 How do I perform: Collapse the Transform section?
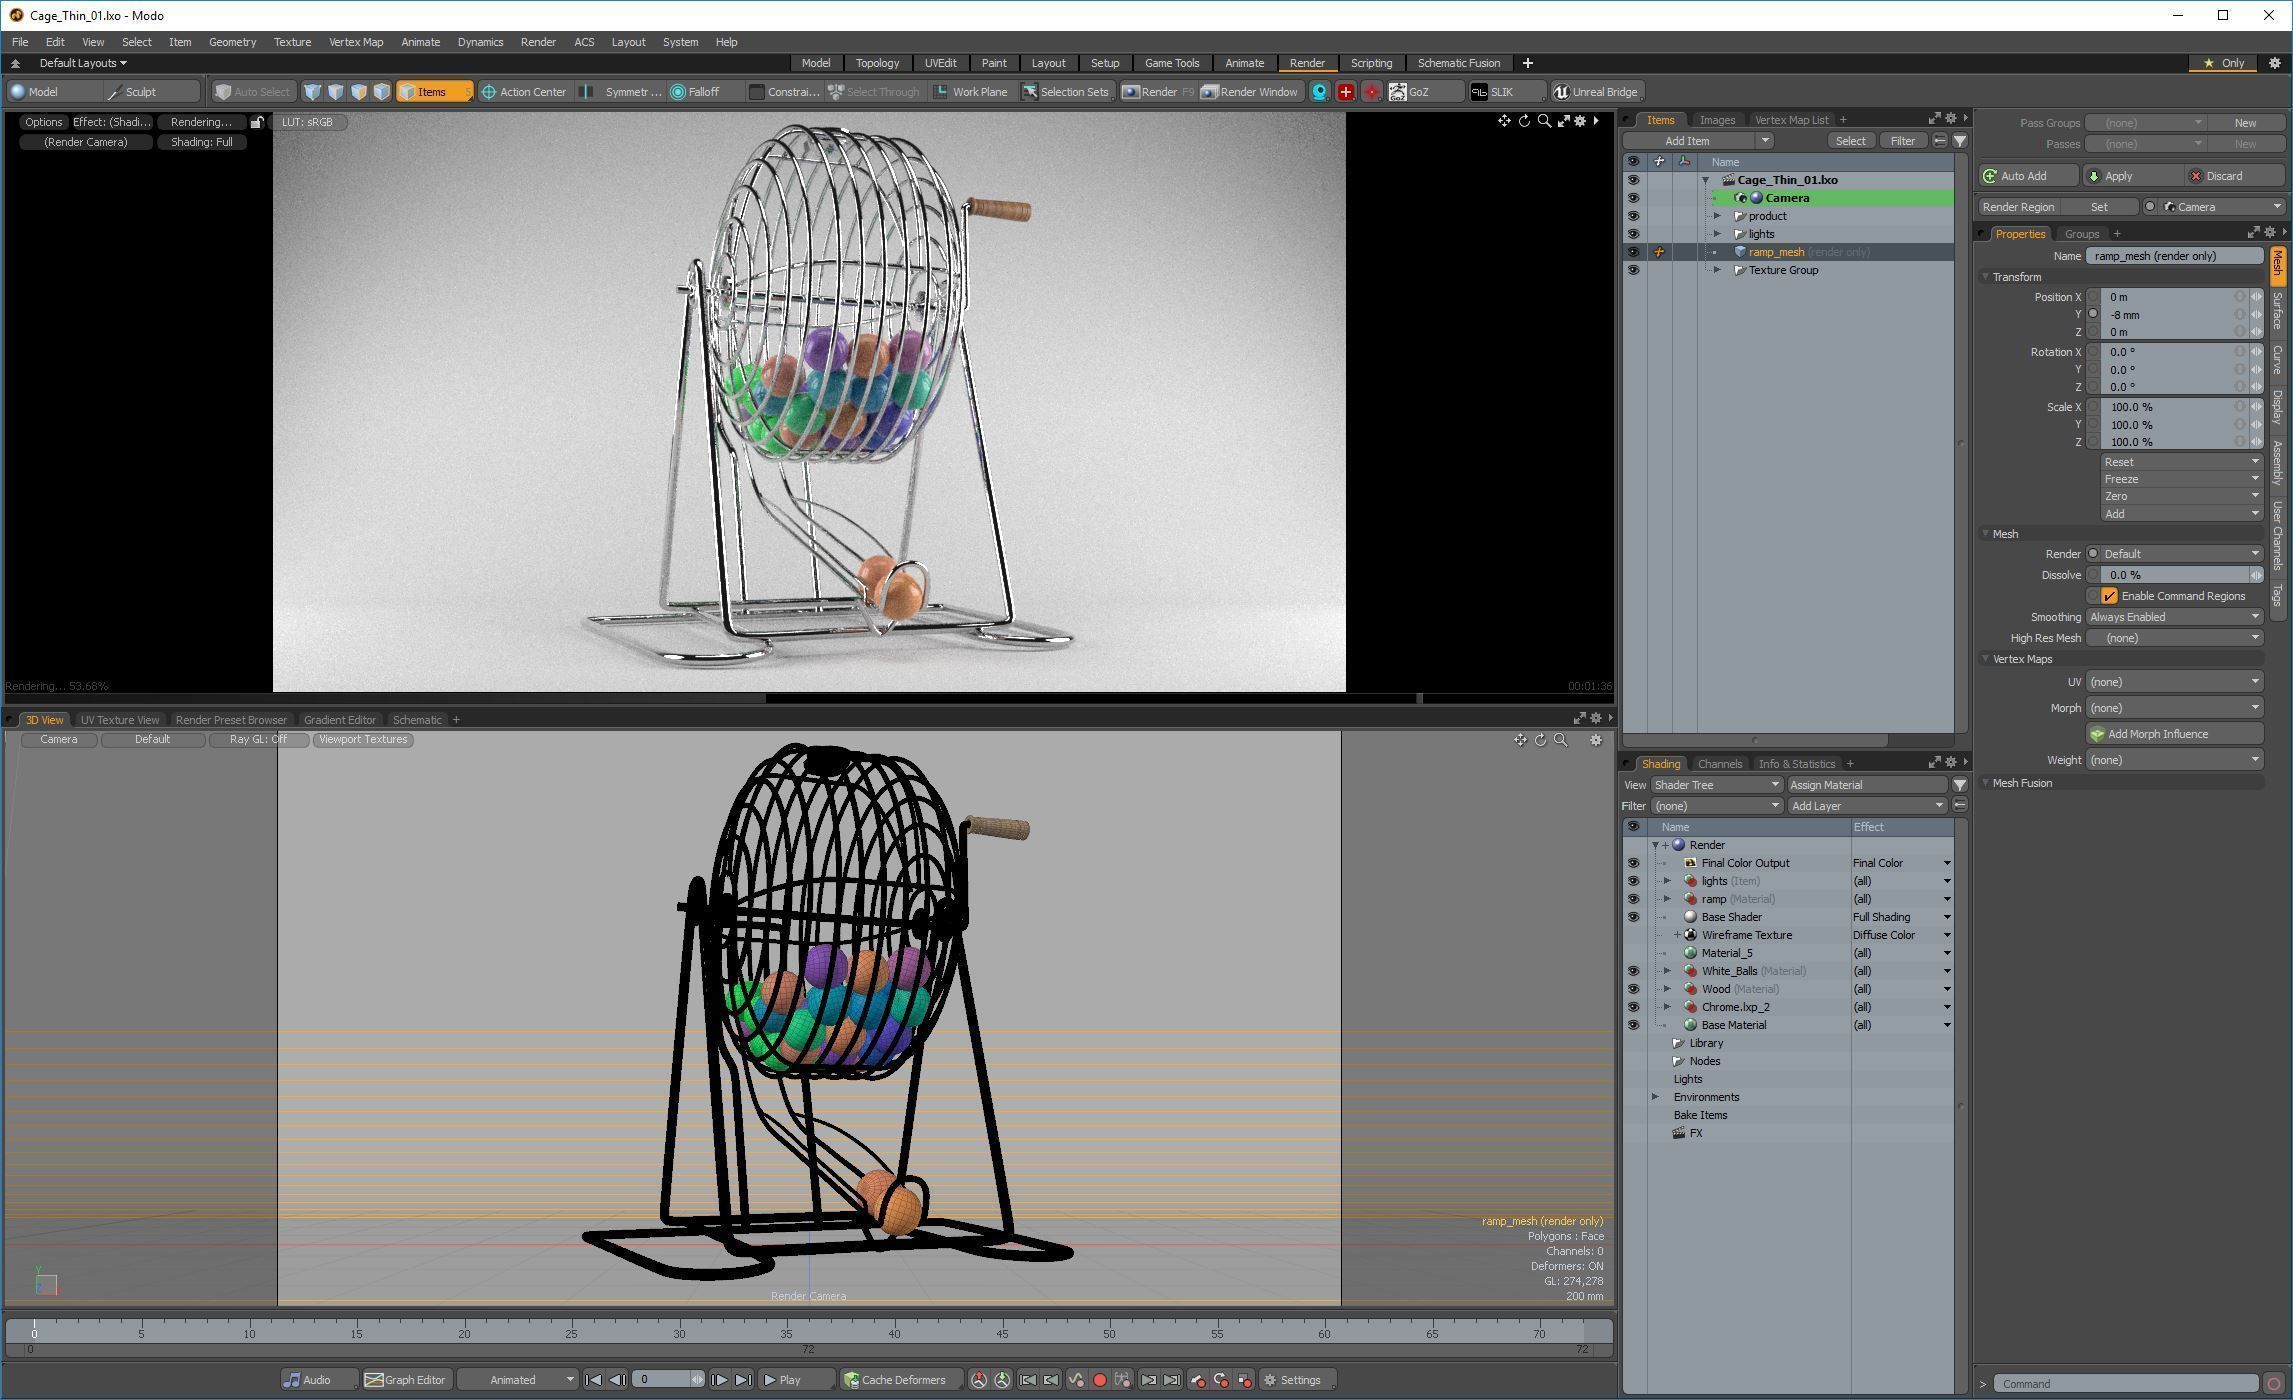tap(1986, 277)
